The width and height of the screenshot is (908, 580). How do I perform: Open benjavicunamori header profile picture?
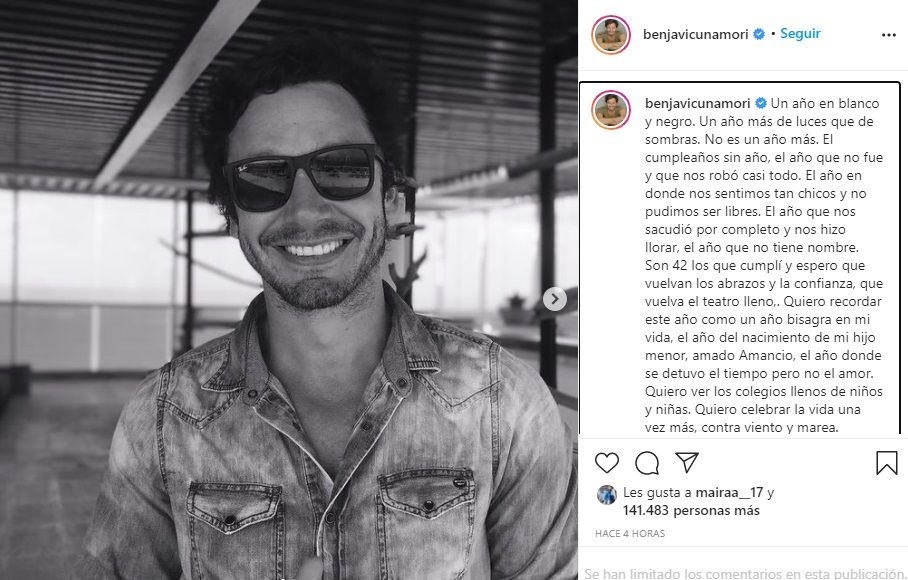pyautogui.click(x=611, y=35)
